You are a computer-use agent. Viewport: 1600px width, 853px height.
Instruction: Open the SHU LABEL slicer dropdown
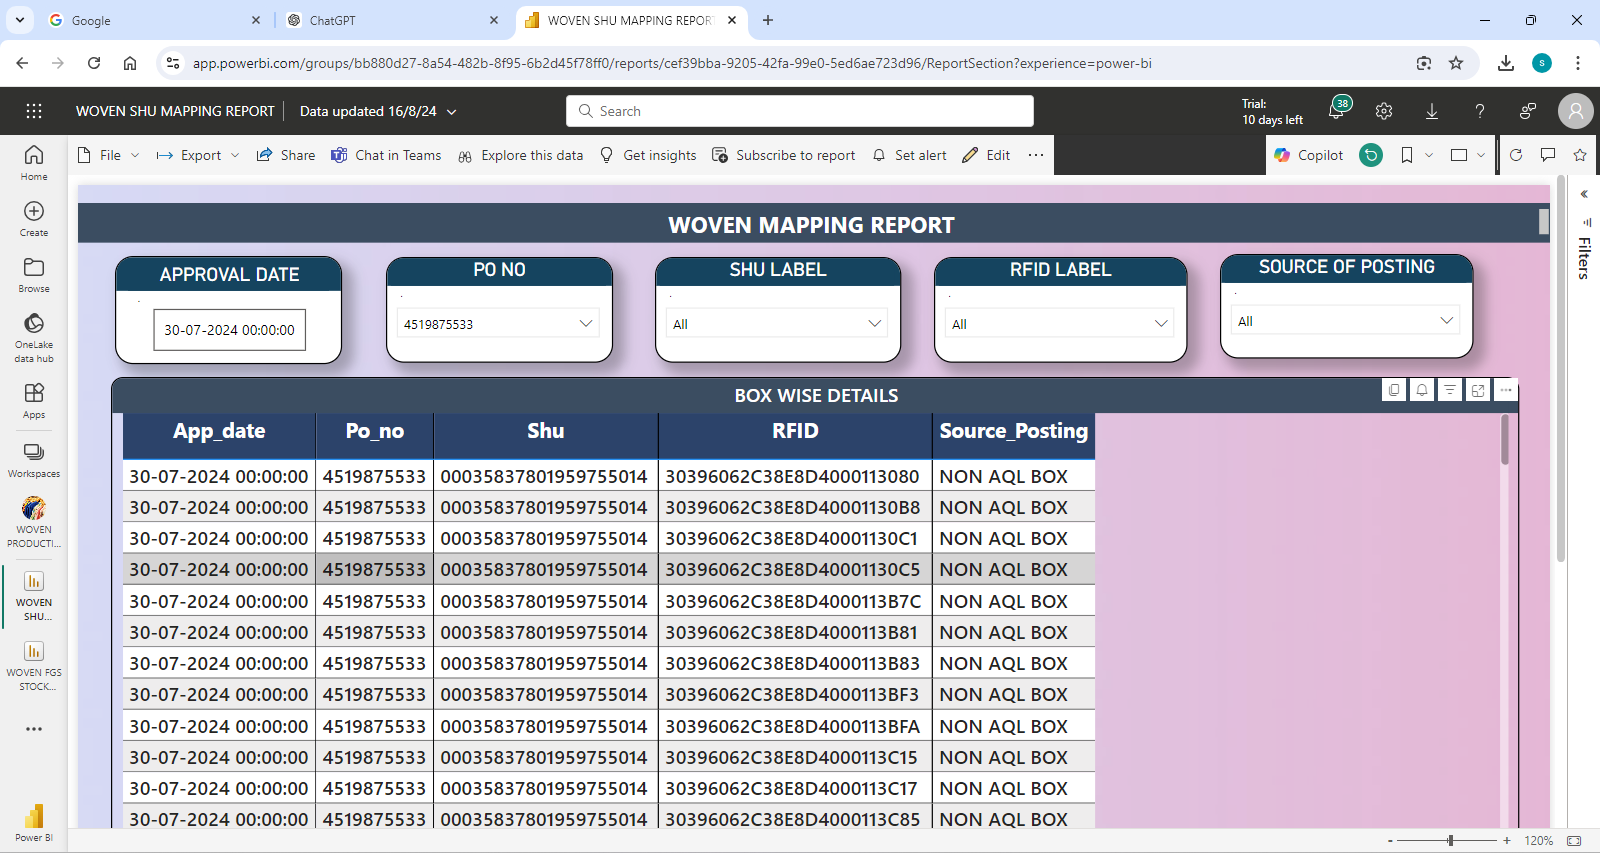point(874,323)
